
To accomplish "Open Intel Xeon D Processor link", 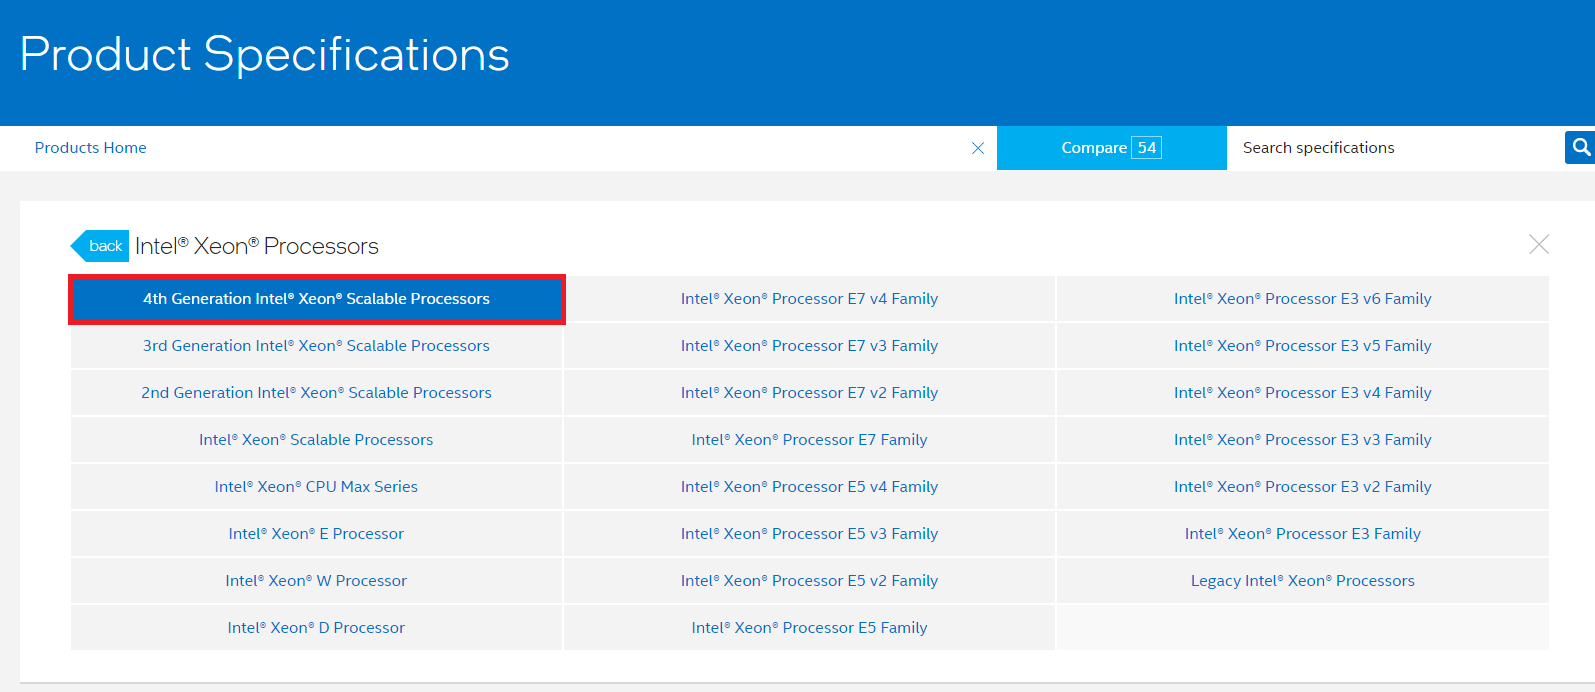I will pos(316,628).
